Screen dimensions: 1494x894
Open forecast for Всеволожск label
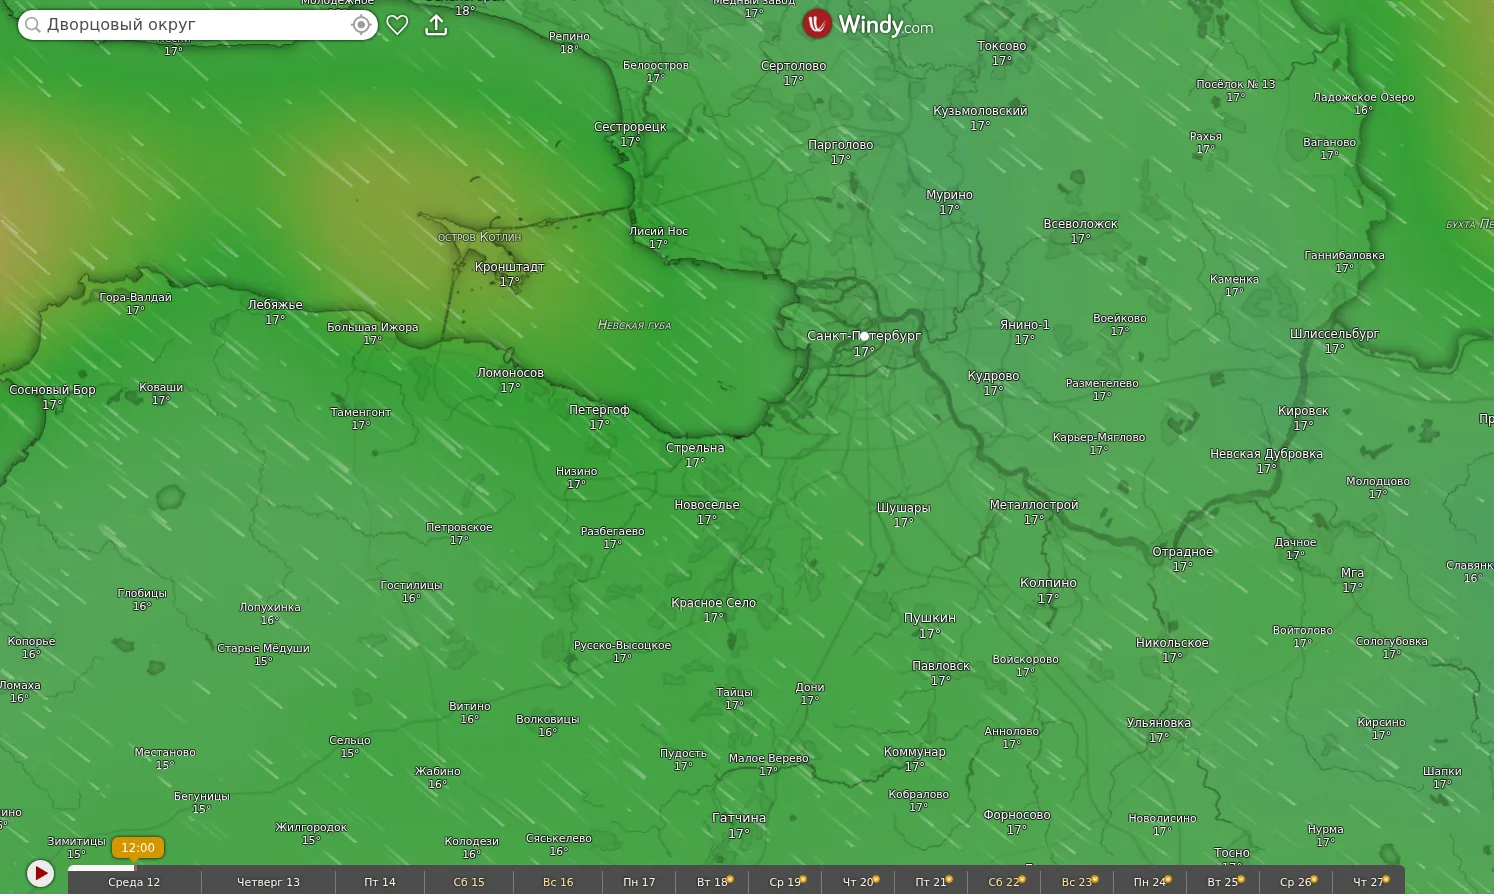[x=1081, y=224]
